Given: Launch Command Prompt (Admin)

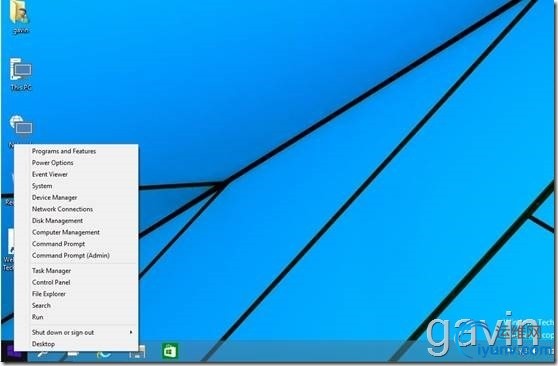Looking at the screenshot, I should point(76,256).
